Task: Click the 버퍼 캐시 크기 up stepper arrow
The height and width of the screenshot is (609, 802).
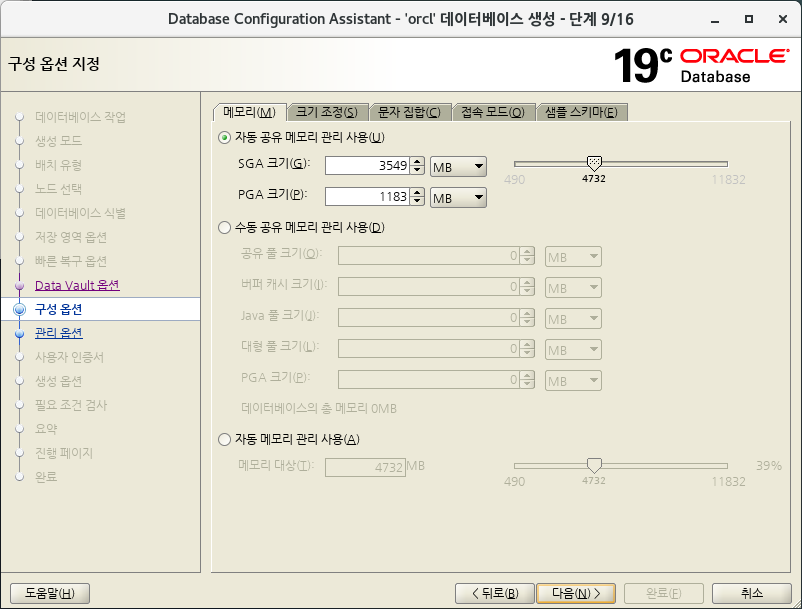Action: coord(527,283)
